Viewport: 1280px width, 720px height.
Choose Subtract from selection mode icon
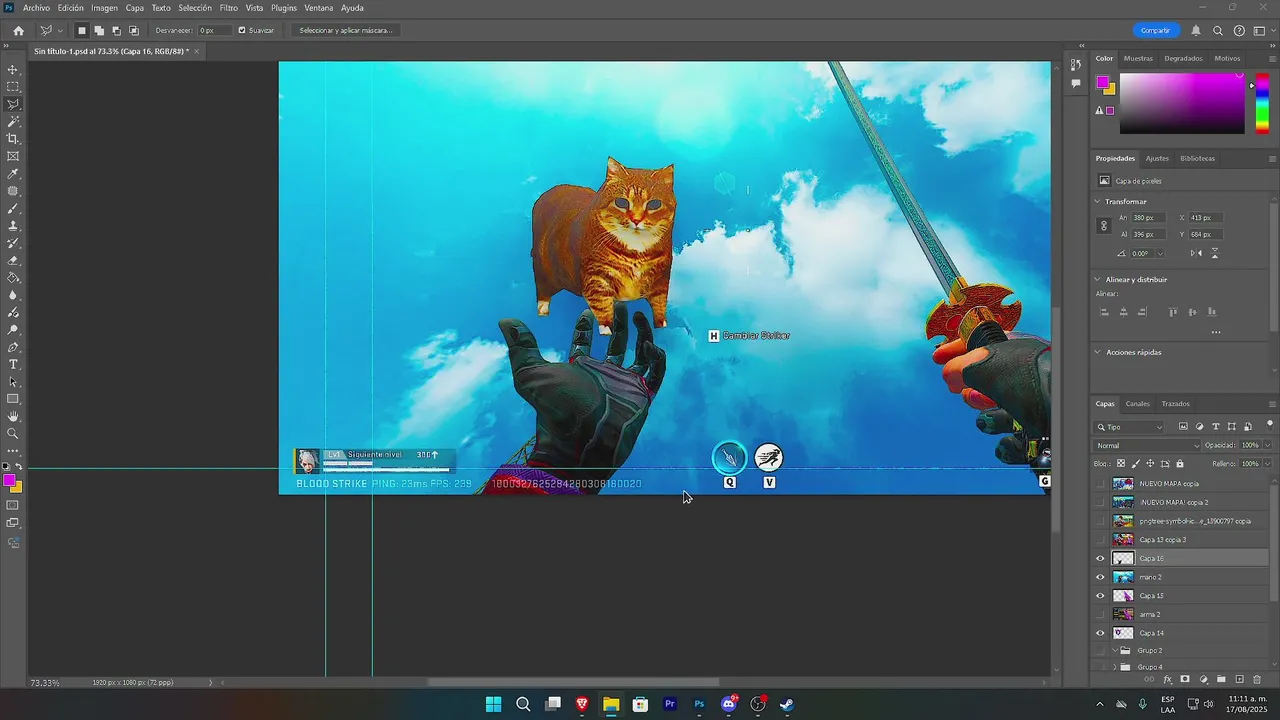[x=116, y=30]
